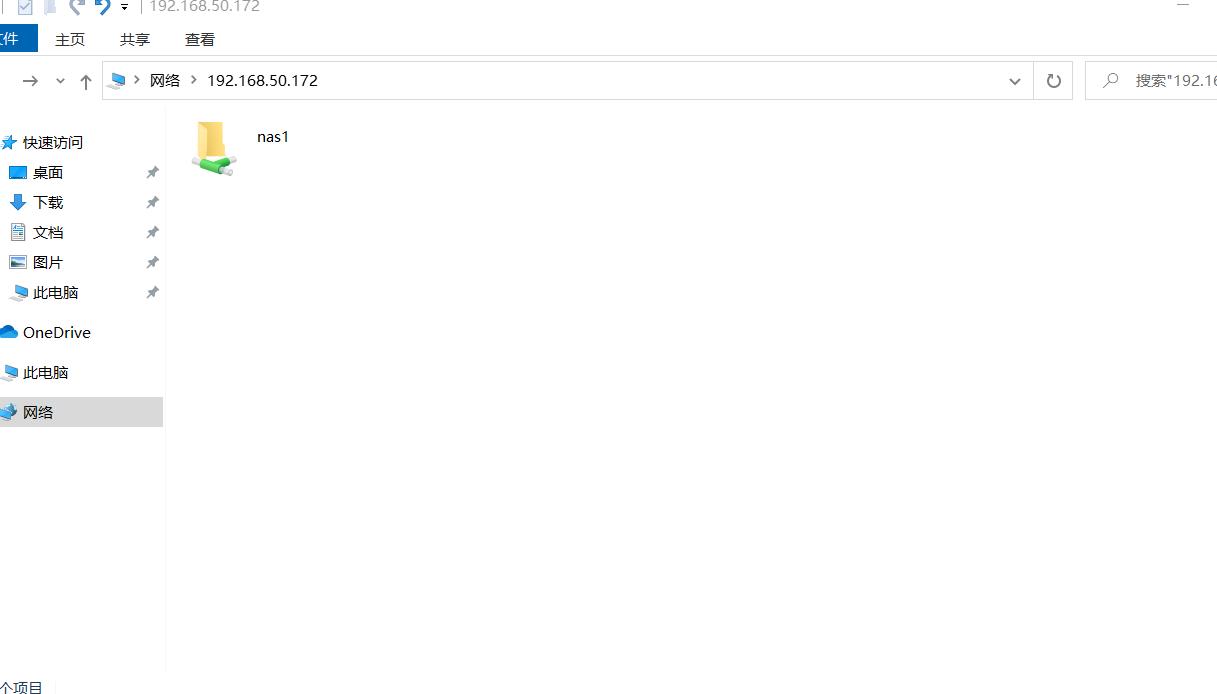Click the pin icon next to 下载
The image size is (1217, 694).
[152, 203]
